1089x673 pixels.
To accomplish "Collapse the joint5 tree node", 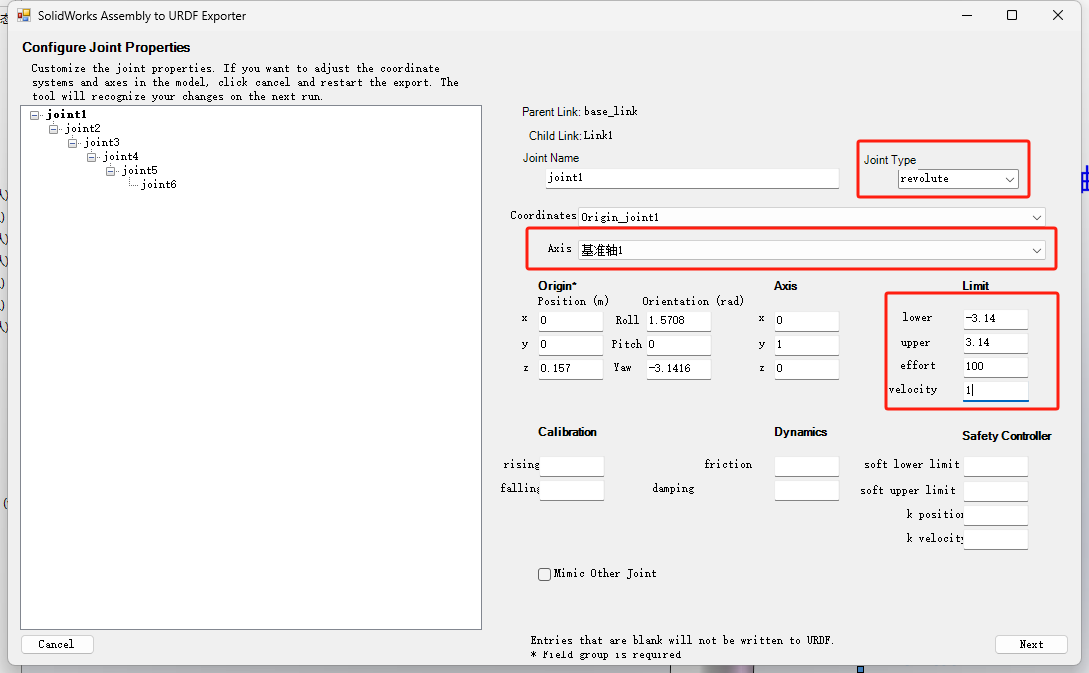I will click(110, 171).
